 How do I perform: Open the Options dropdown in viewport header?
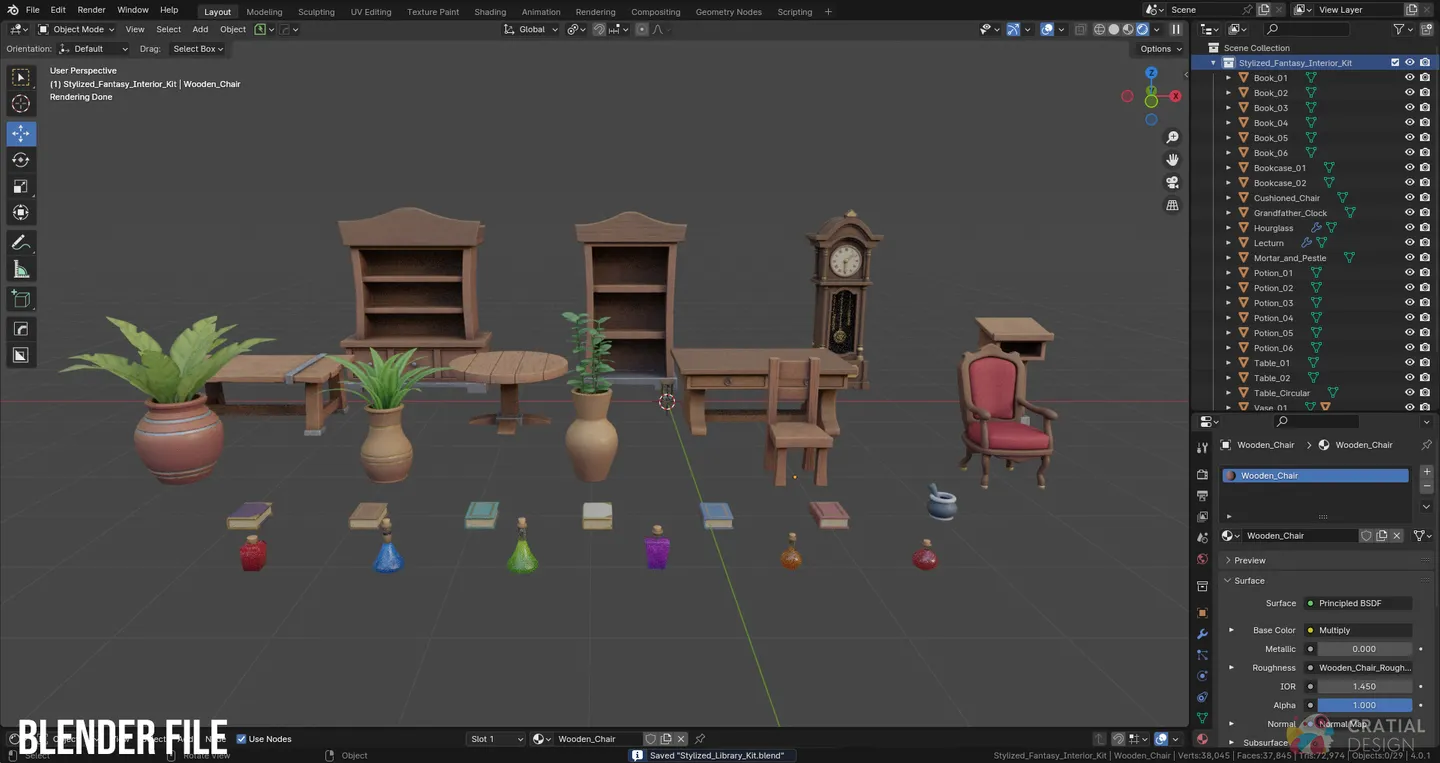[1160, 49]
